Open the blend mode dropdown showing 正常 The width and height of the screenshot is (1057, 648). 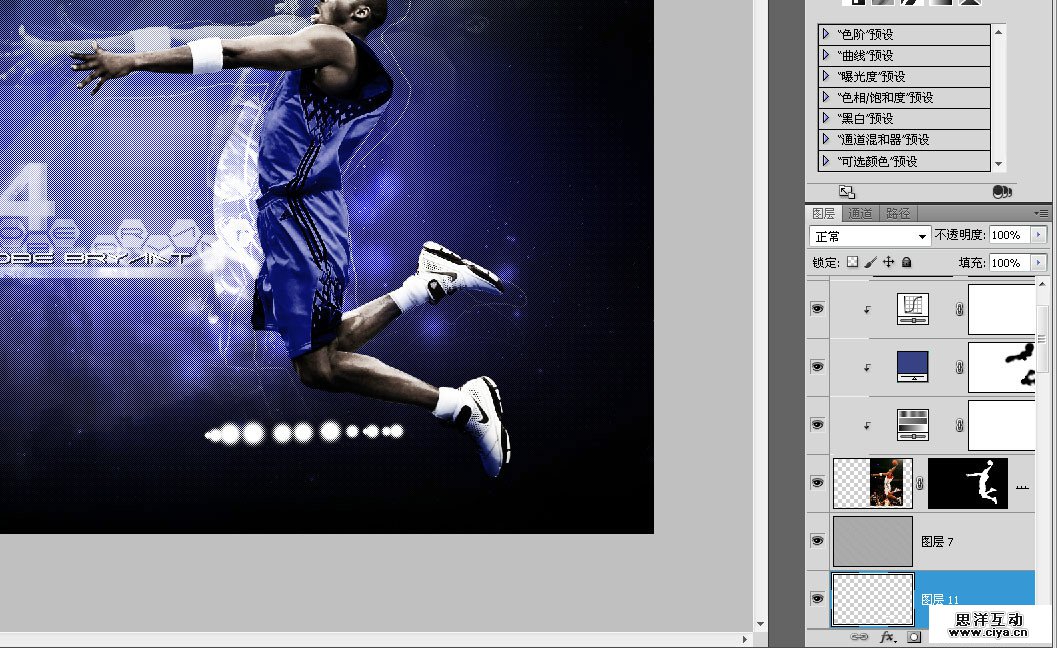pyautogui.click(x=869, y=236)
